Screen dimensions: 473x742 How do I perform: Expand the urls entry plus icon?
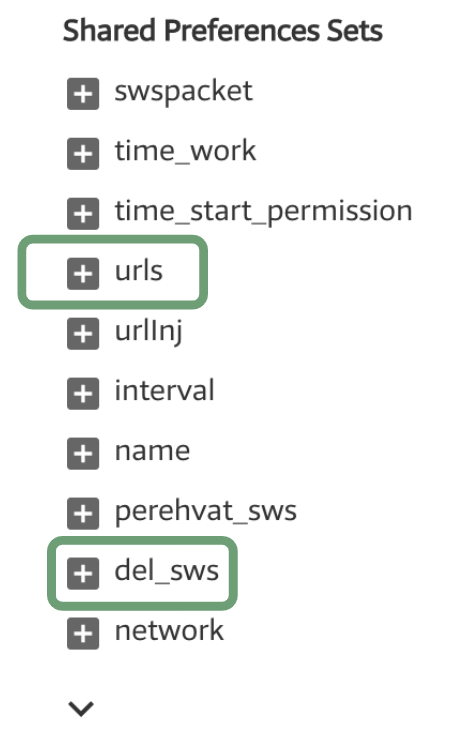pyautogui.click(x=83, y=274)
